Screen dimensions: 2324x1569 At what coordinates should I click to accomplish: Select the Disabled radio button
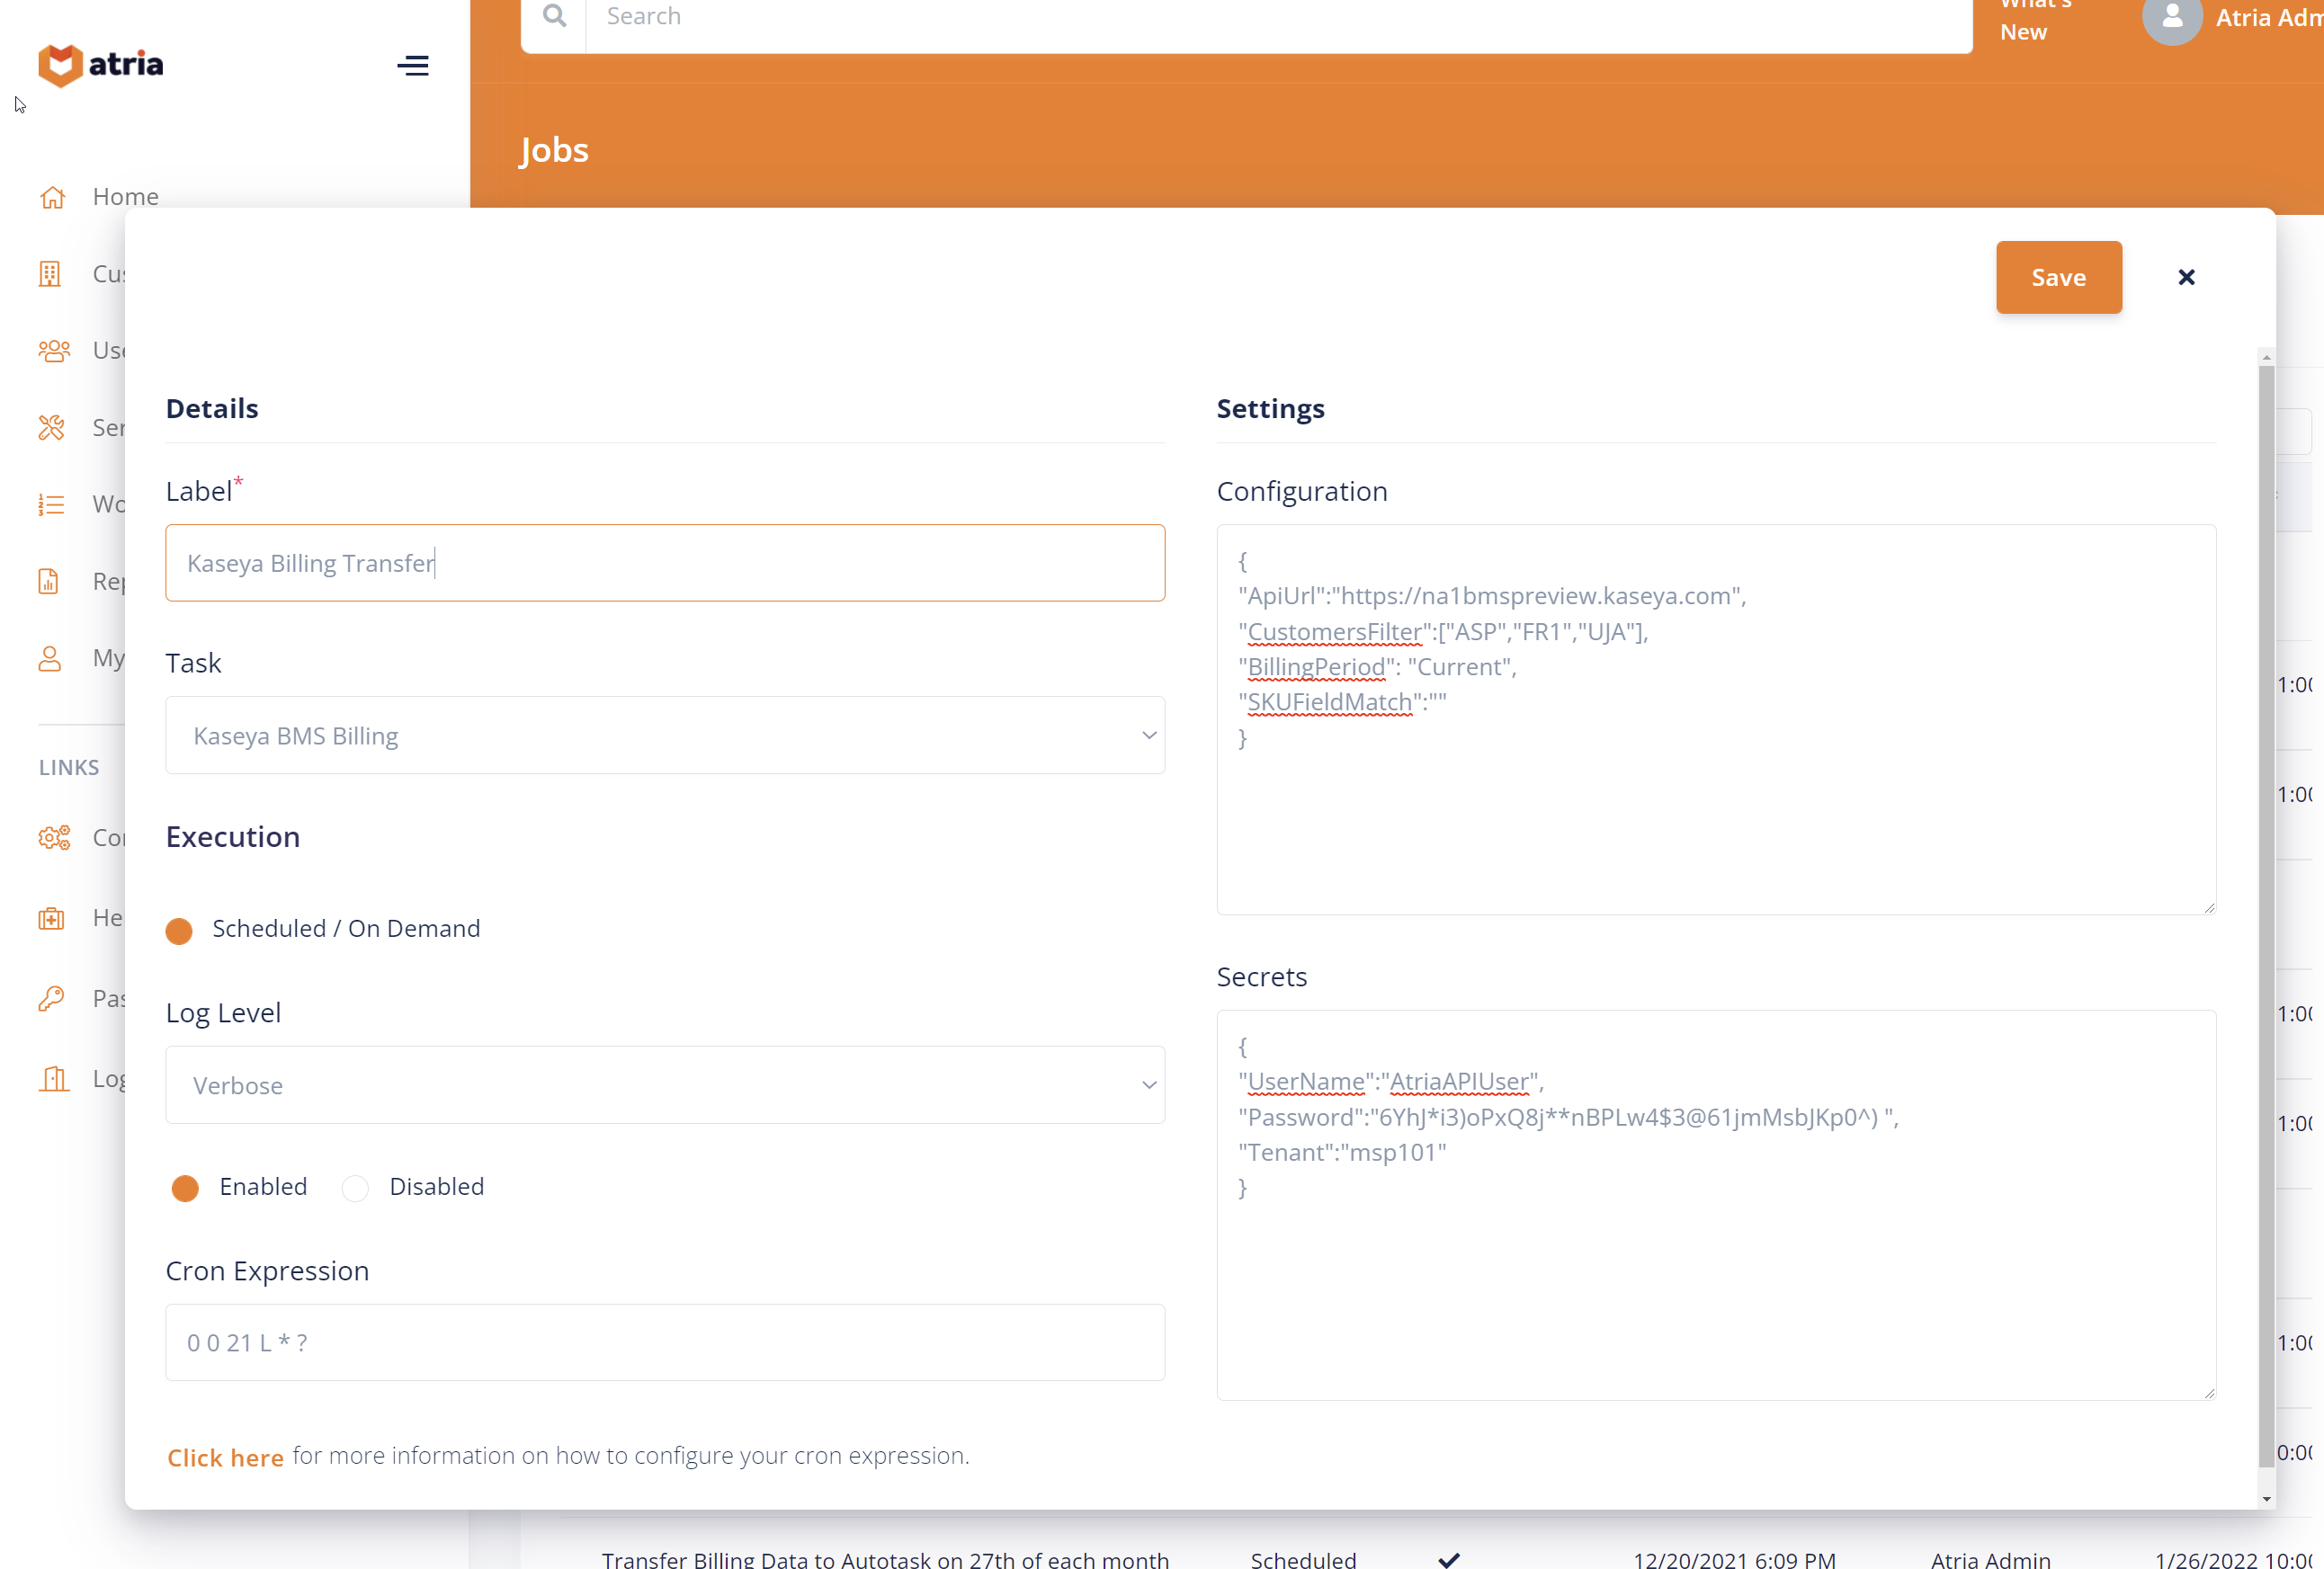pyautogui.click(x=355, y=1188)
